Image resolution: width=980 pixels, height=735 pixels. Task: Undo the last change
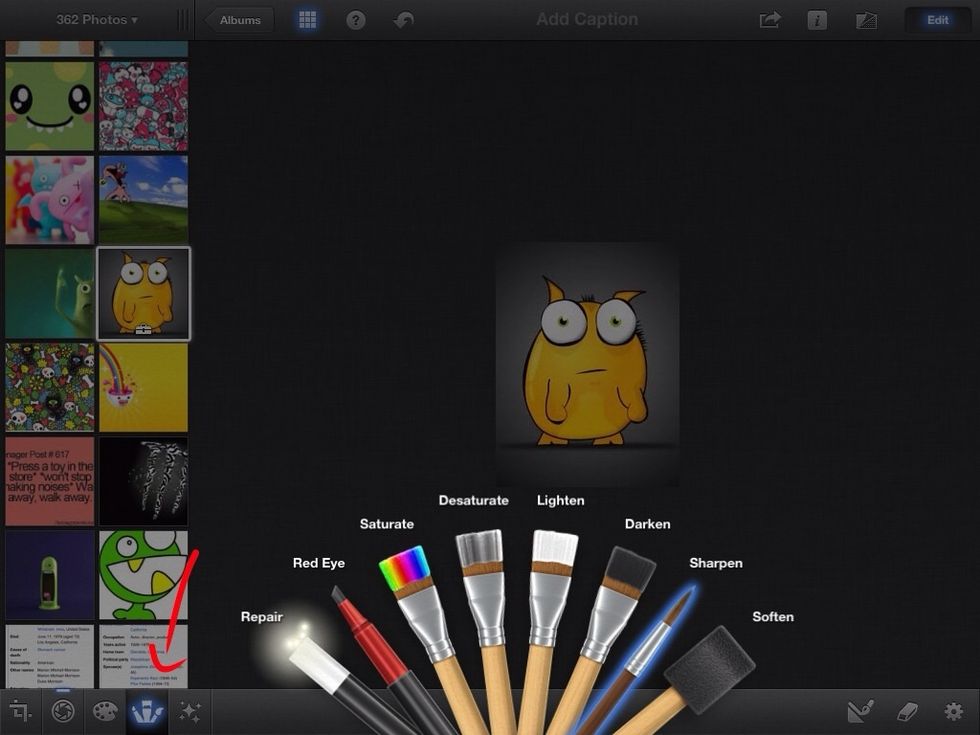[x=404, y=20]
